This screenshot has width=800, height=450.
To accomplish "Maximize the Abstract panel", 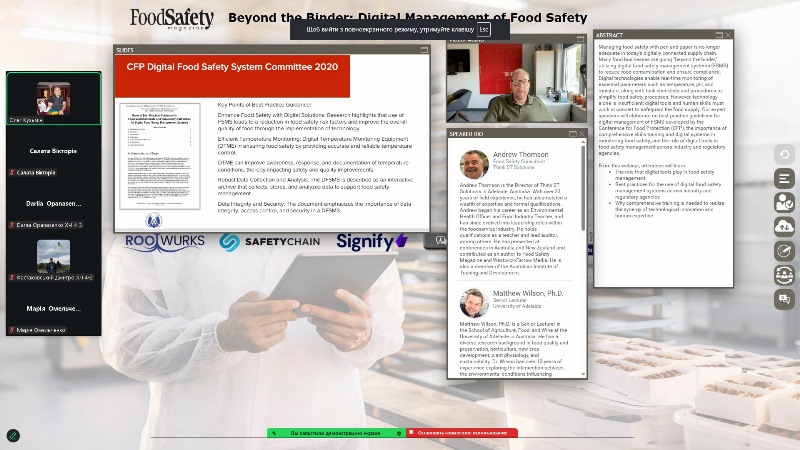I will click(719, 35).
